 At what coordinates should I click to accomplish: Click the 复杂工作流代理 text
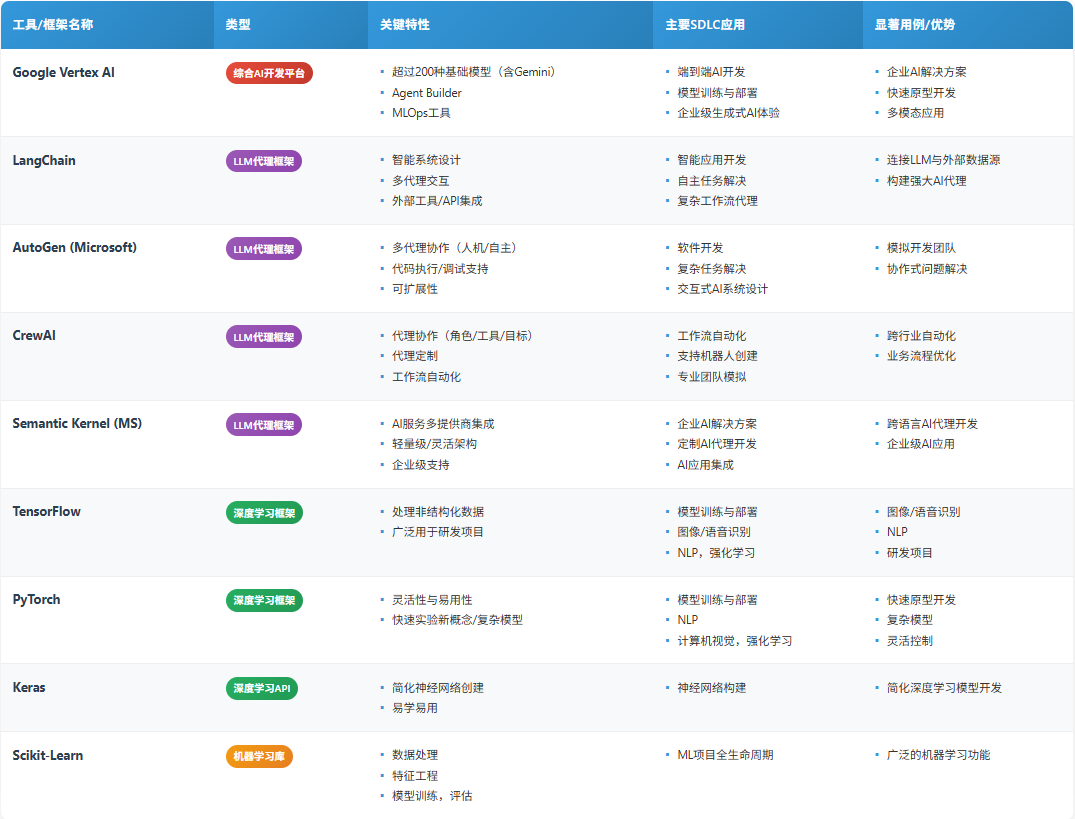pos(717,201)
